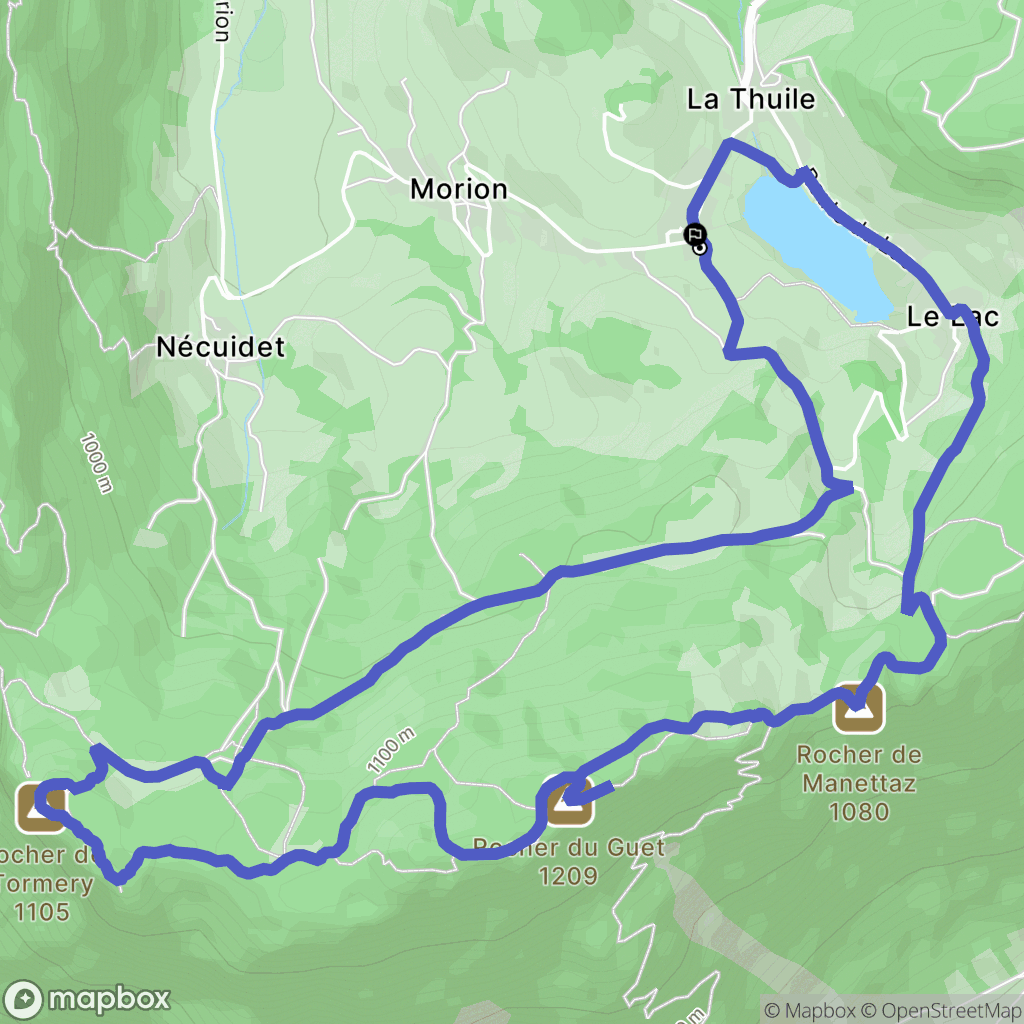Click the route start flag marker
Screen dimensions: 1024x1024
tap(694, 234)
